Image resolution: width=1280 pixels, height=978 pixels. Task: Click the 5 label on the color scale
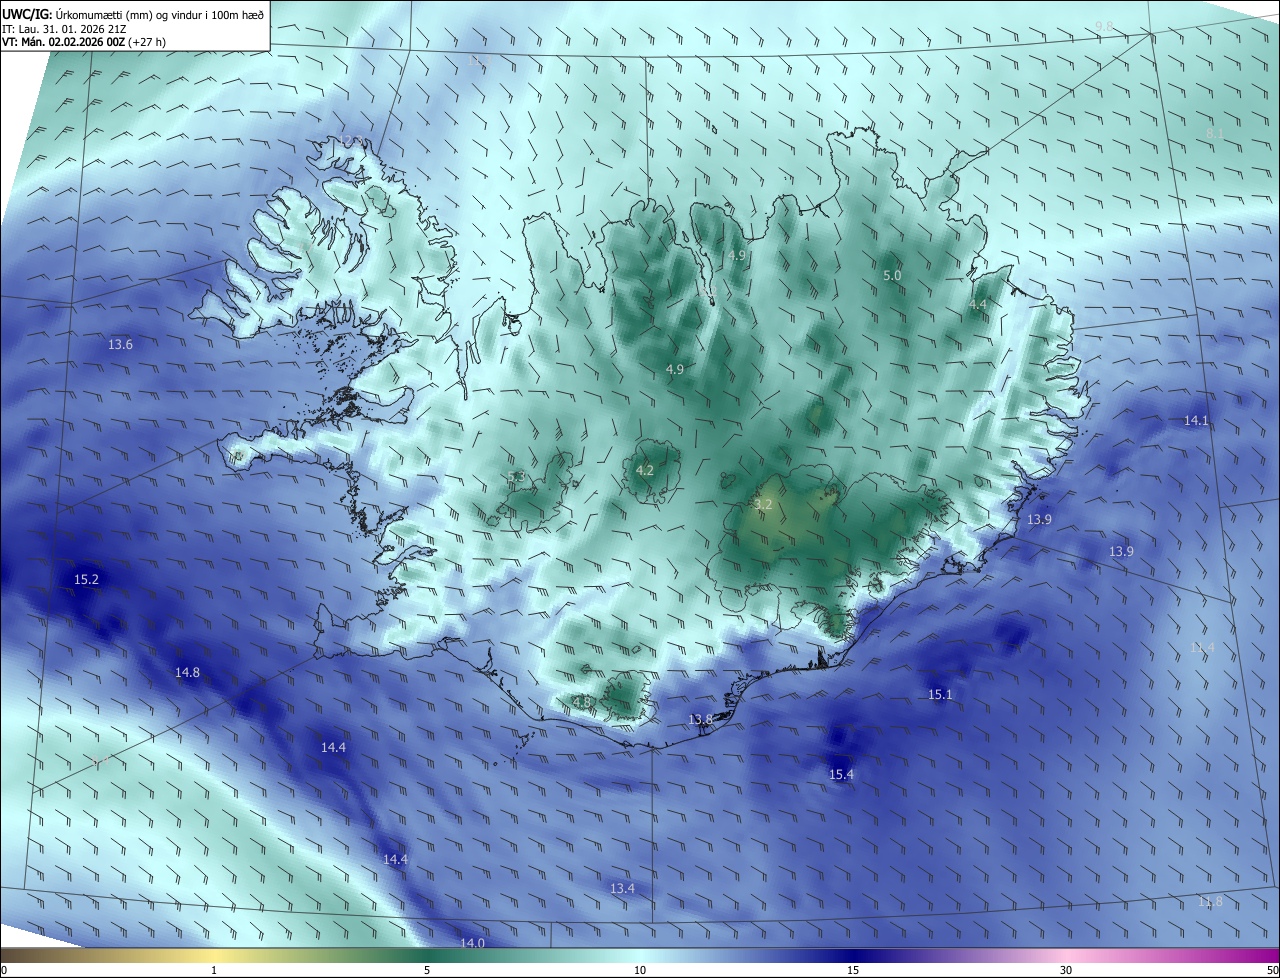tap(427, 970)
